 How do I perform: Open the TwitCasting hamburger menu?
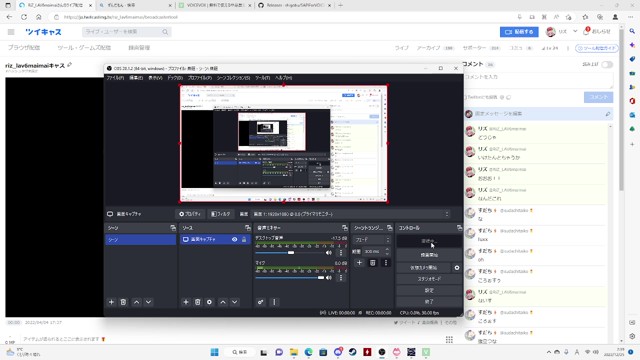pos(11,32)
